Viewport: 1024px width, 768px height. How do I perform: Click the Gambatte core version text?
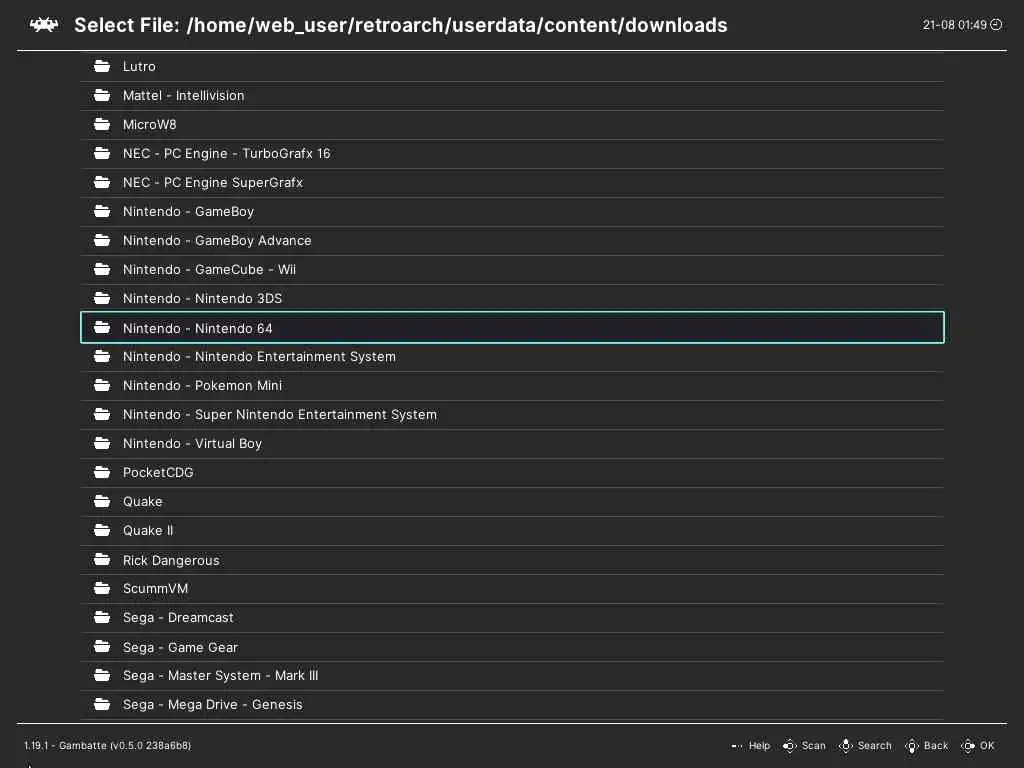coord(108,745)
